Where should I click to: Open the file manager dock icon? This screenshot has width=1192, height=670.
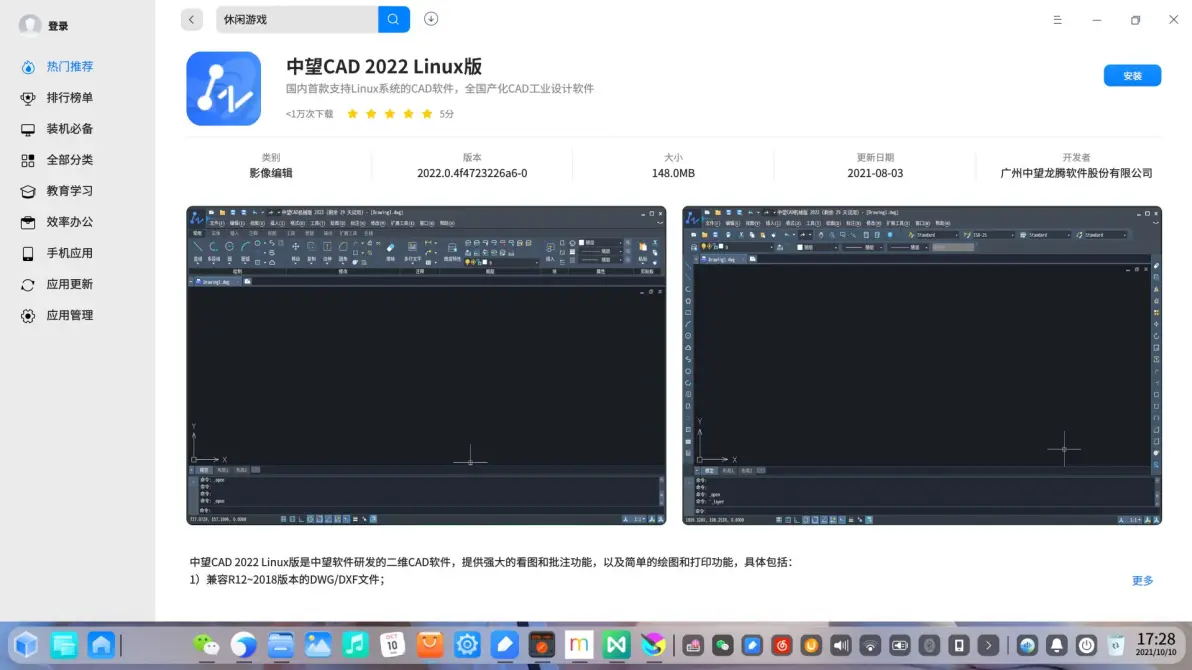pos(281,646)
